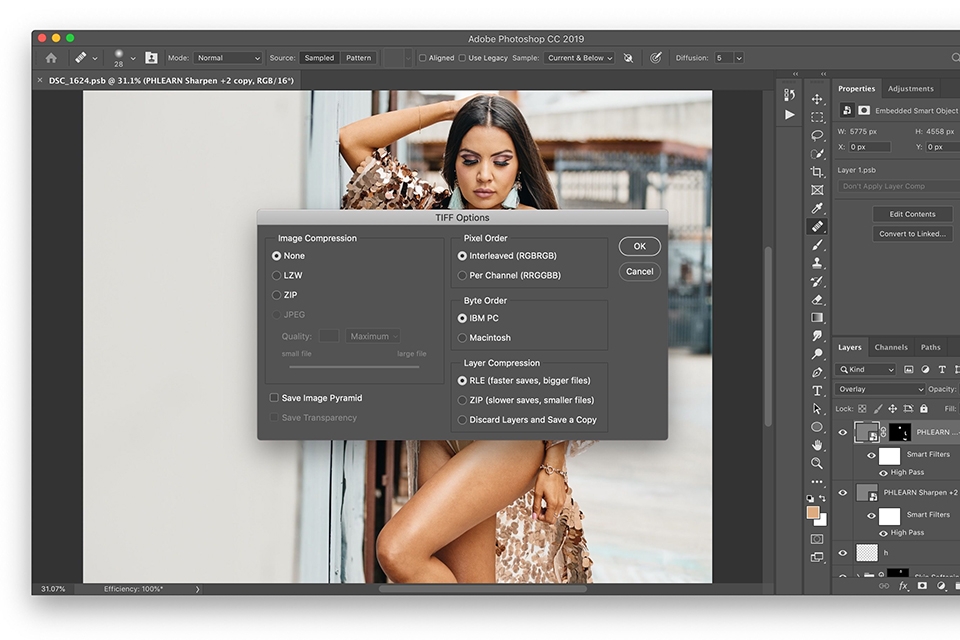Select the Type tool
This screenshot has height=640, width=960.
(817, 390)
